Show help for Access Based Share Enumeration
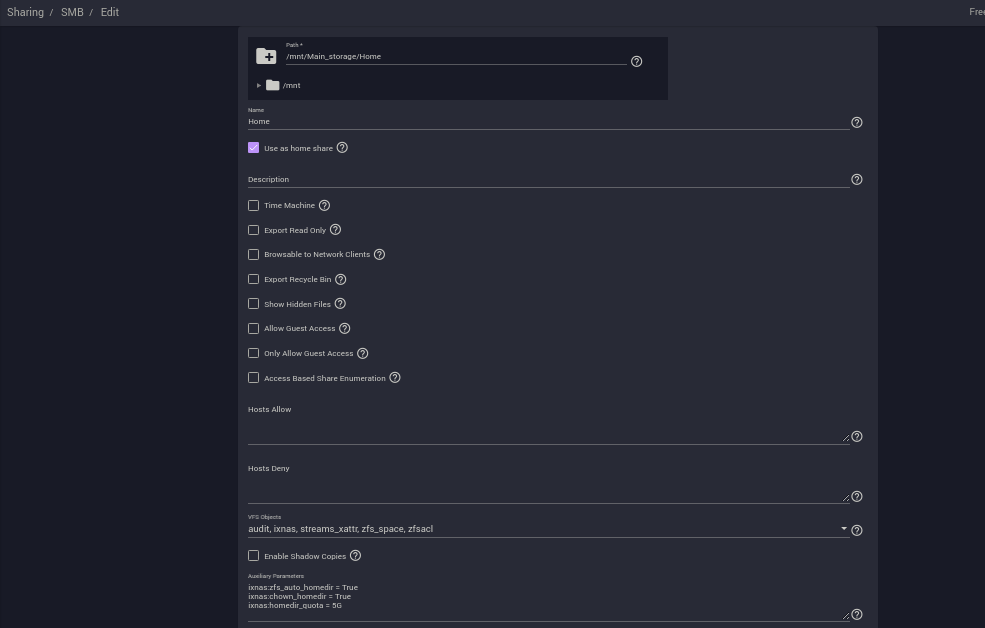 (395, 378)
